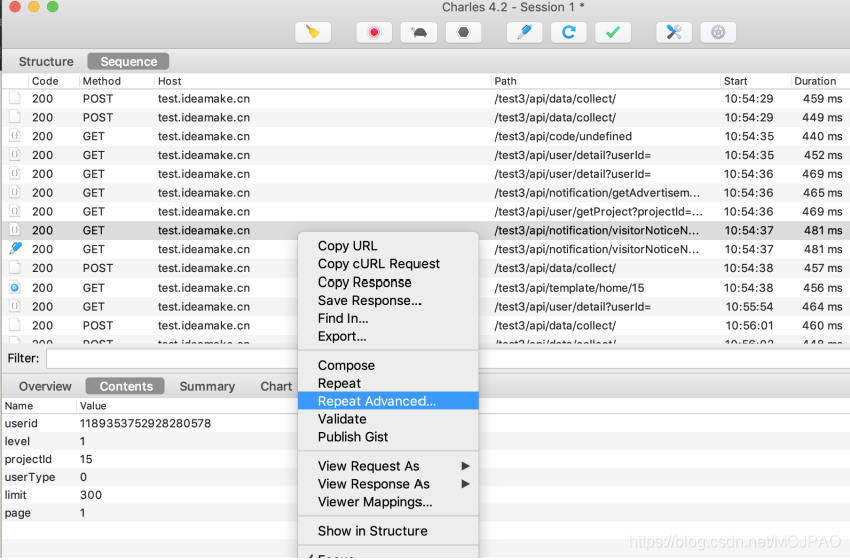Open the Chart tab
Image resolution: width=850 pixels, height=560 pixels.
pyautogui.click(x=276, y=387)
